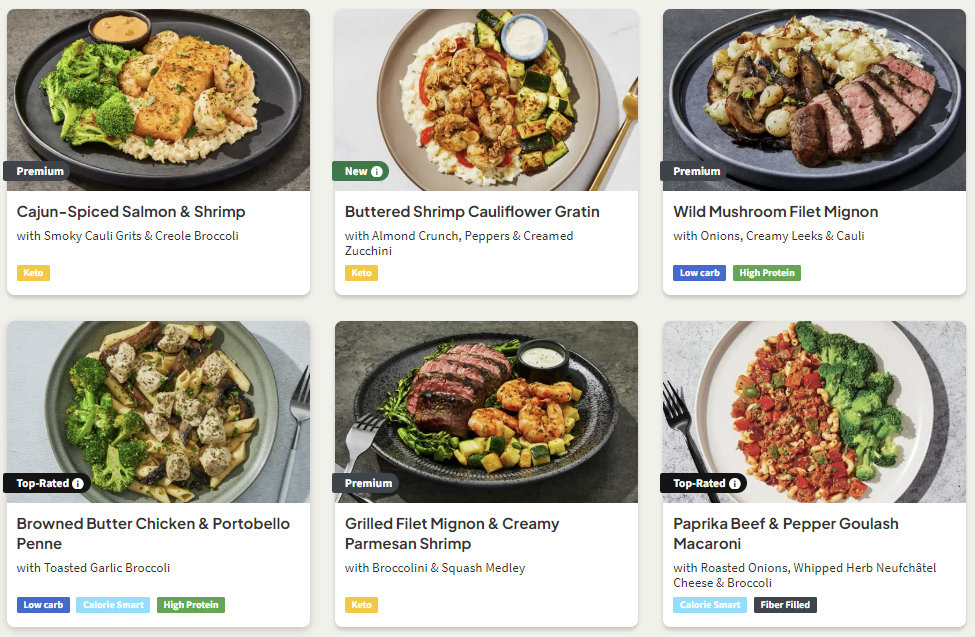Screen dimensions: 975x637
Task: Click the Buttered Shrimp Cauliflower Gratin title
Action: click(x=472, y=212)
